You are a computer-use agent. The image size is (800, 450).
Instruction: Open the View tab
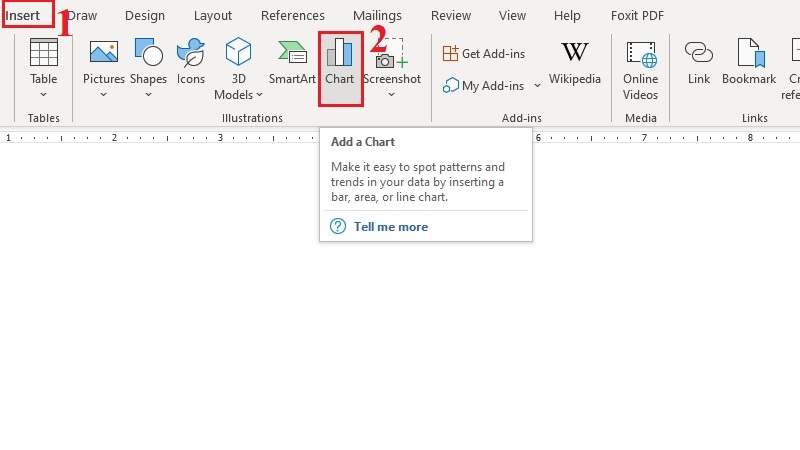513,16
